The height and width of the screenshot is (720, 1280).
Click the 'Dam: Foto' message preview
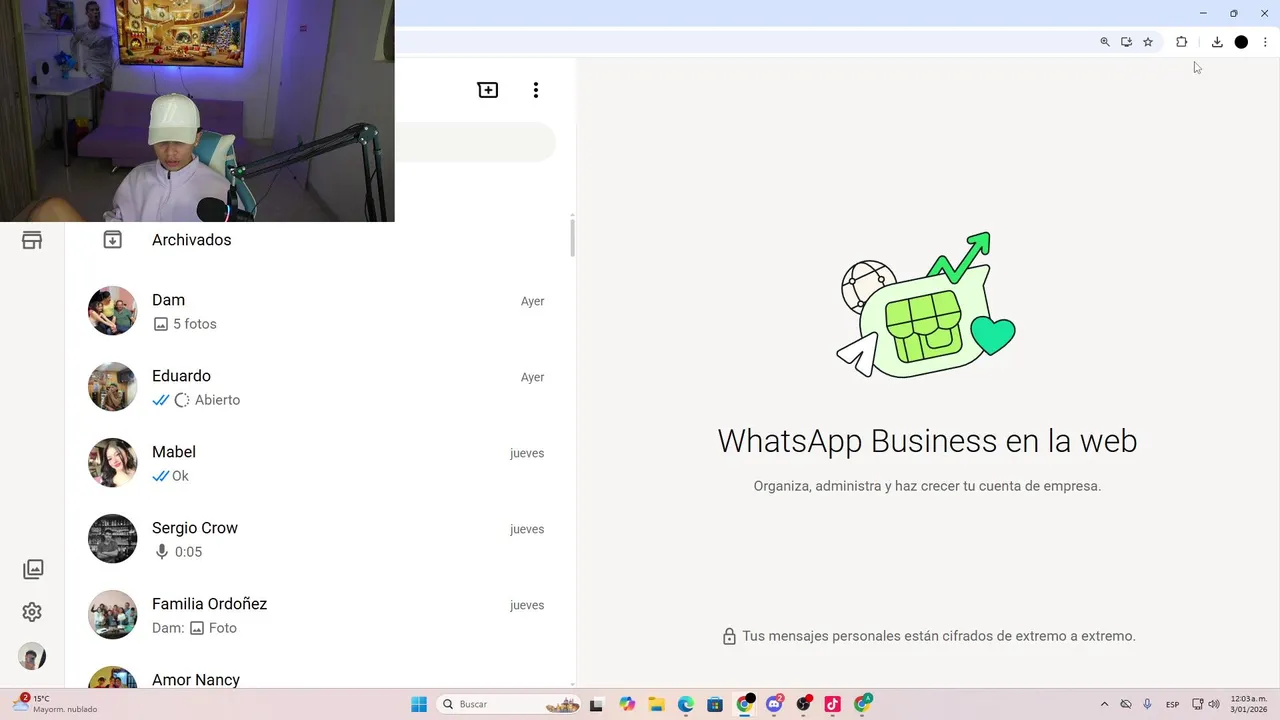tap(195, 628)
